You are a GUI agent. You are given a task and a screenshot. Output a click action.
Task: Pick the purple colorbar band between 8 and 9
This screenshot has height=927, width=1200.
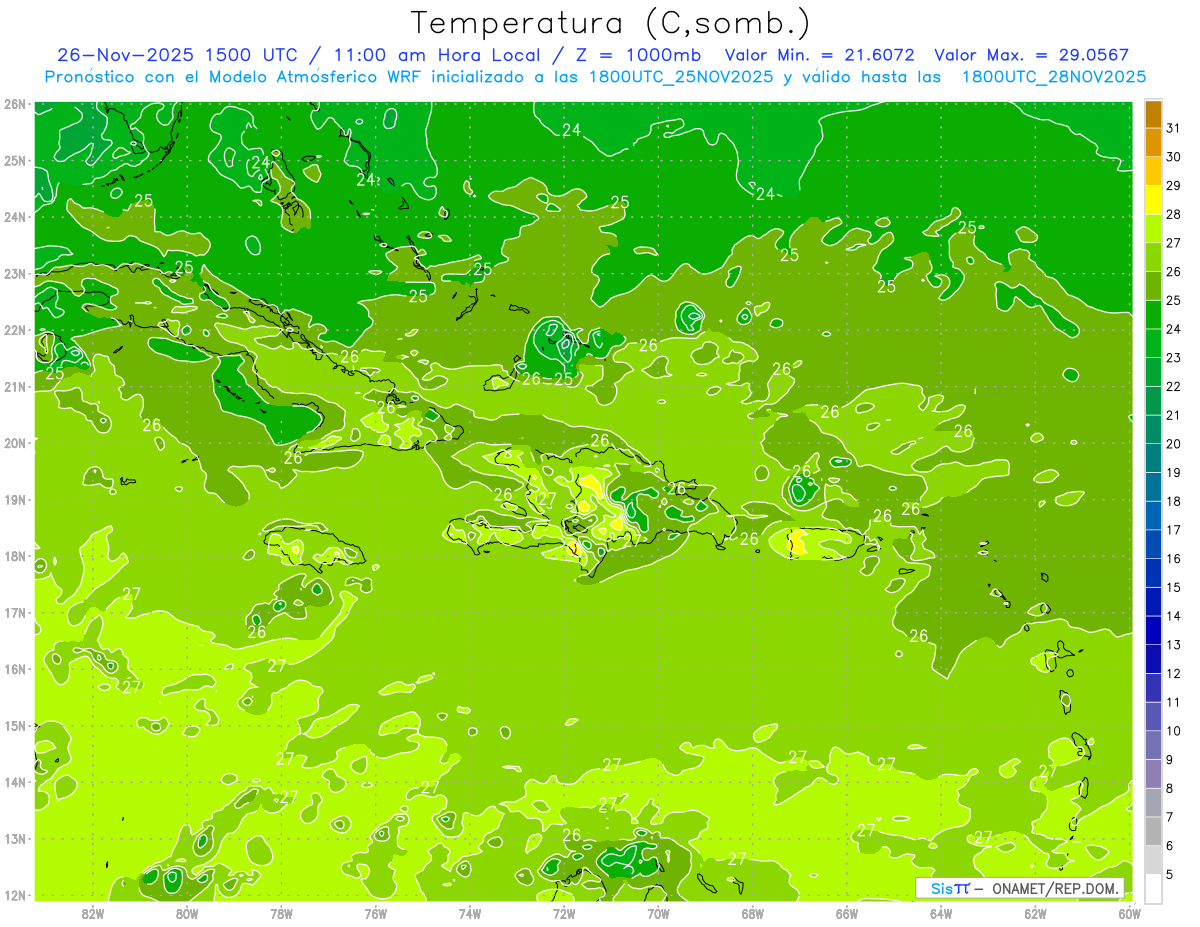pyautogui.click(x=1153, y=774)
